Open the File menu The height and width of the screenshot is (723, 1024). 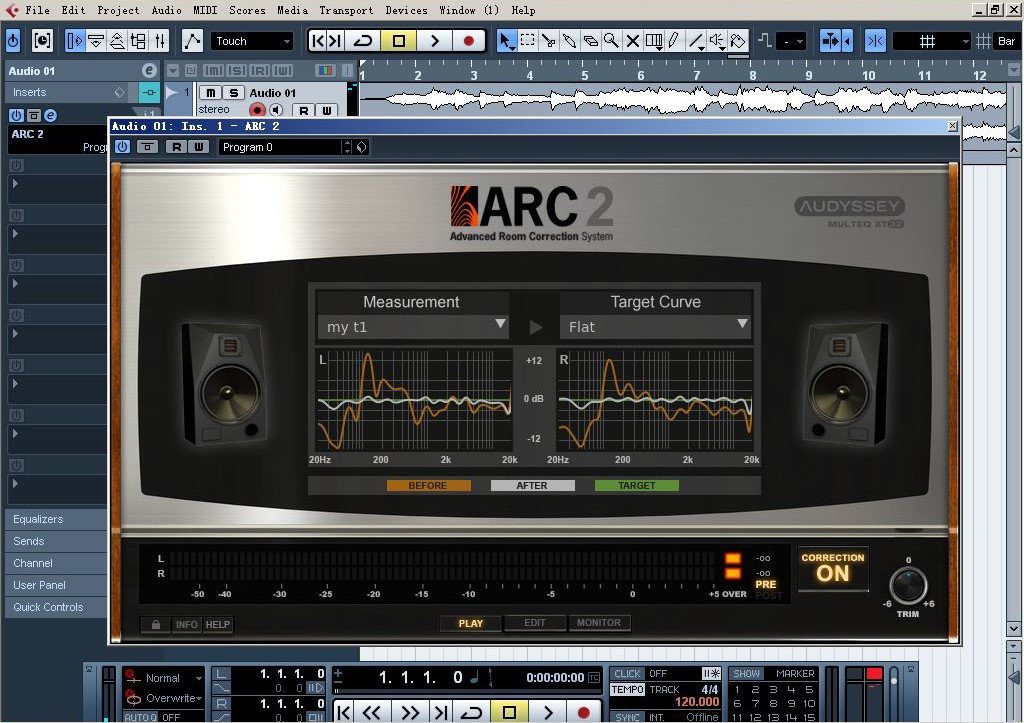[x=37, y=10]
